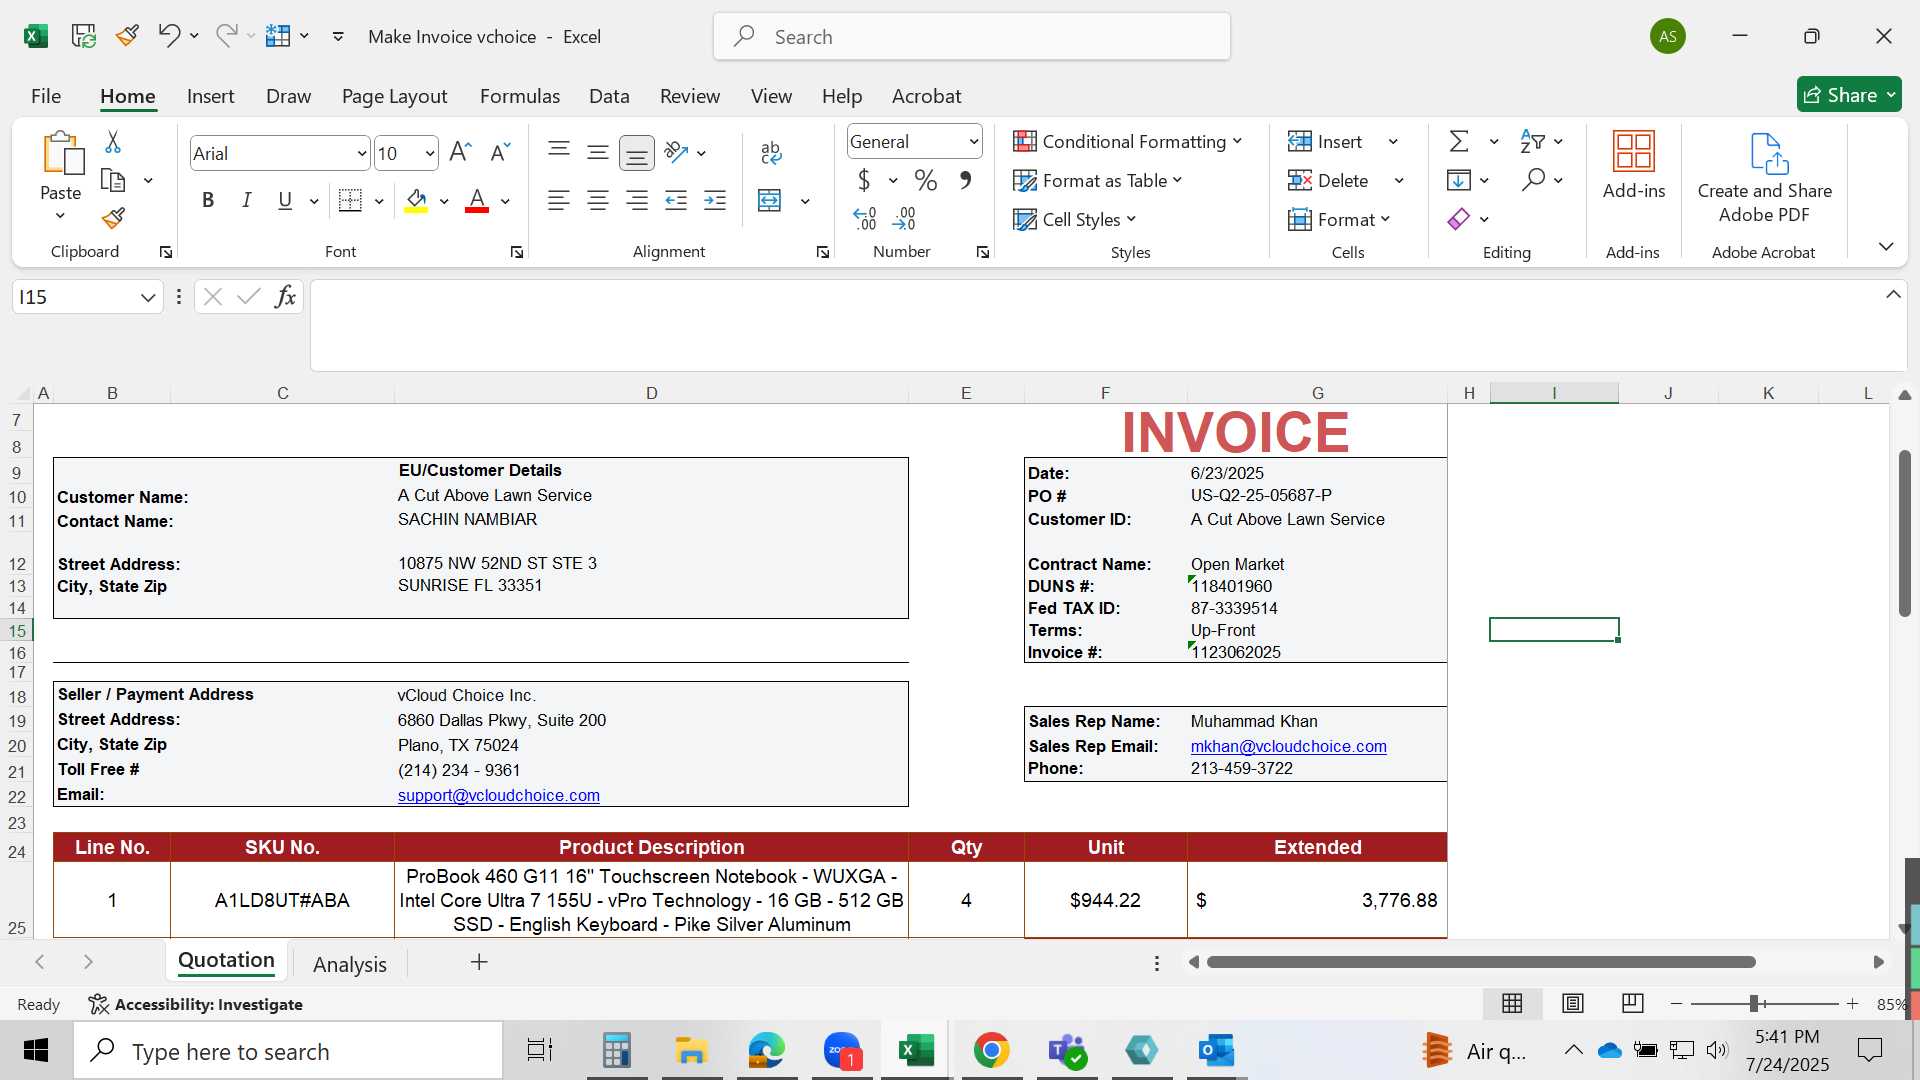Click Align Right icon
The height and width of the screenshot is (1080, 1920).
[637, 201]
